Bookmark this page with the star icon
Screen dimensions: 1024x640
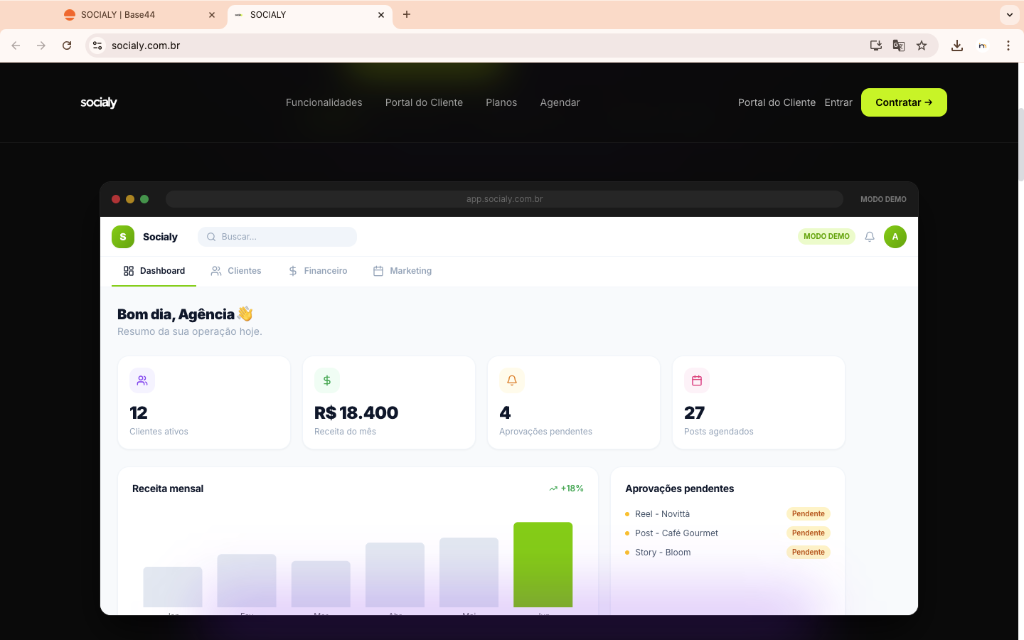coord(921,46)
